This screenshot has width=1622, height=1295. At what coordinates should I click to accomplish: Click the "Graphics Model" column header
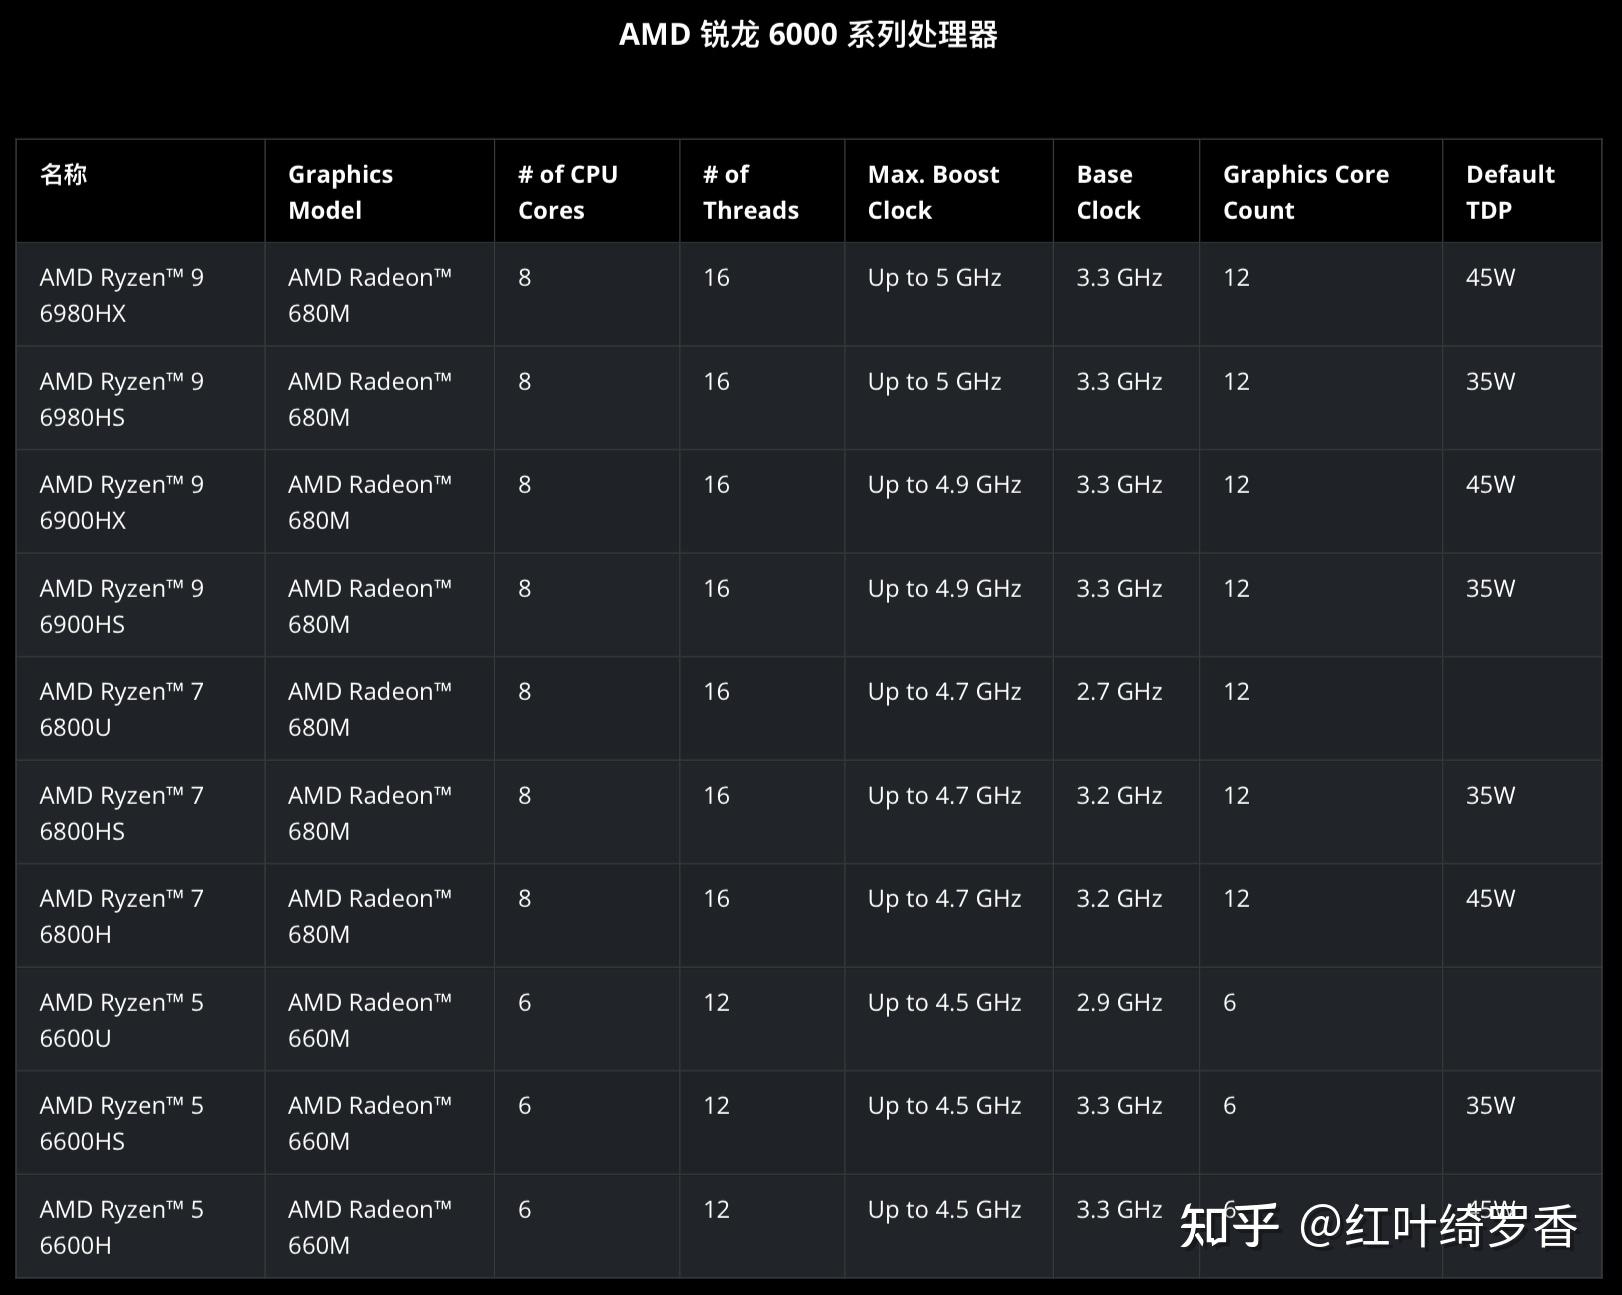coord(340,192)
